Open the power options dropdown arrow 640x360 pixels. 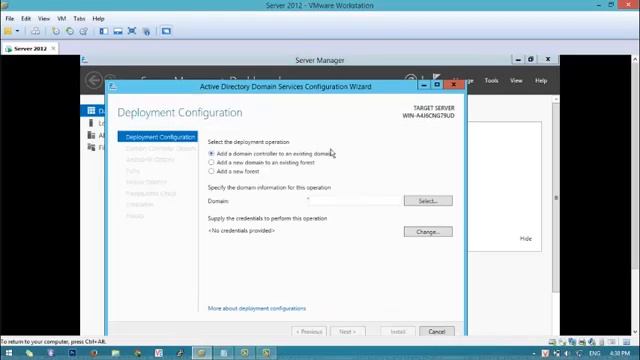click(x=18, y=31)
